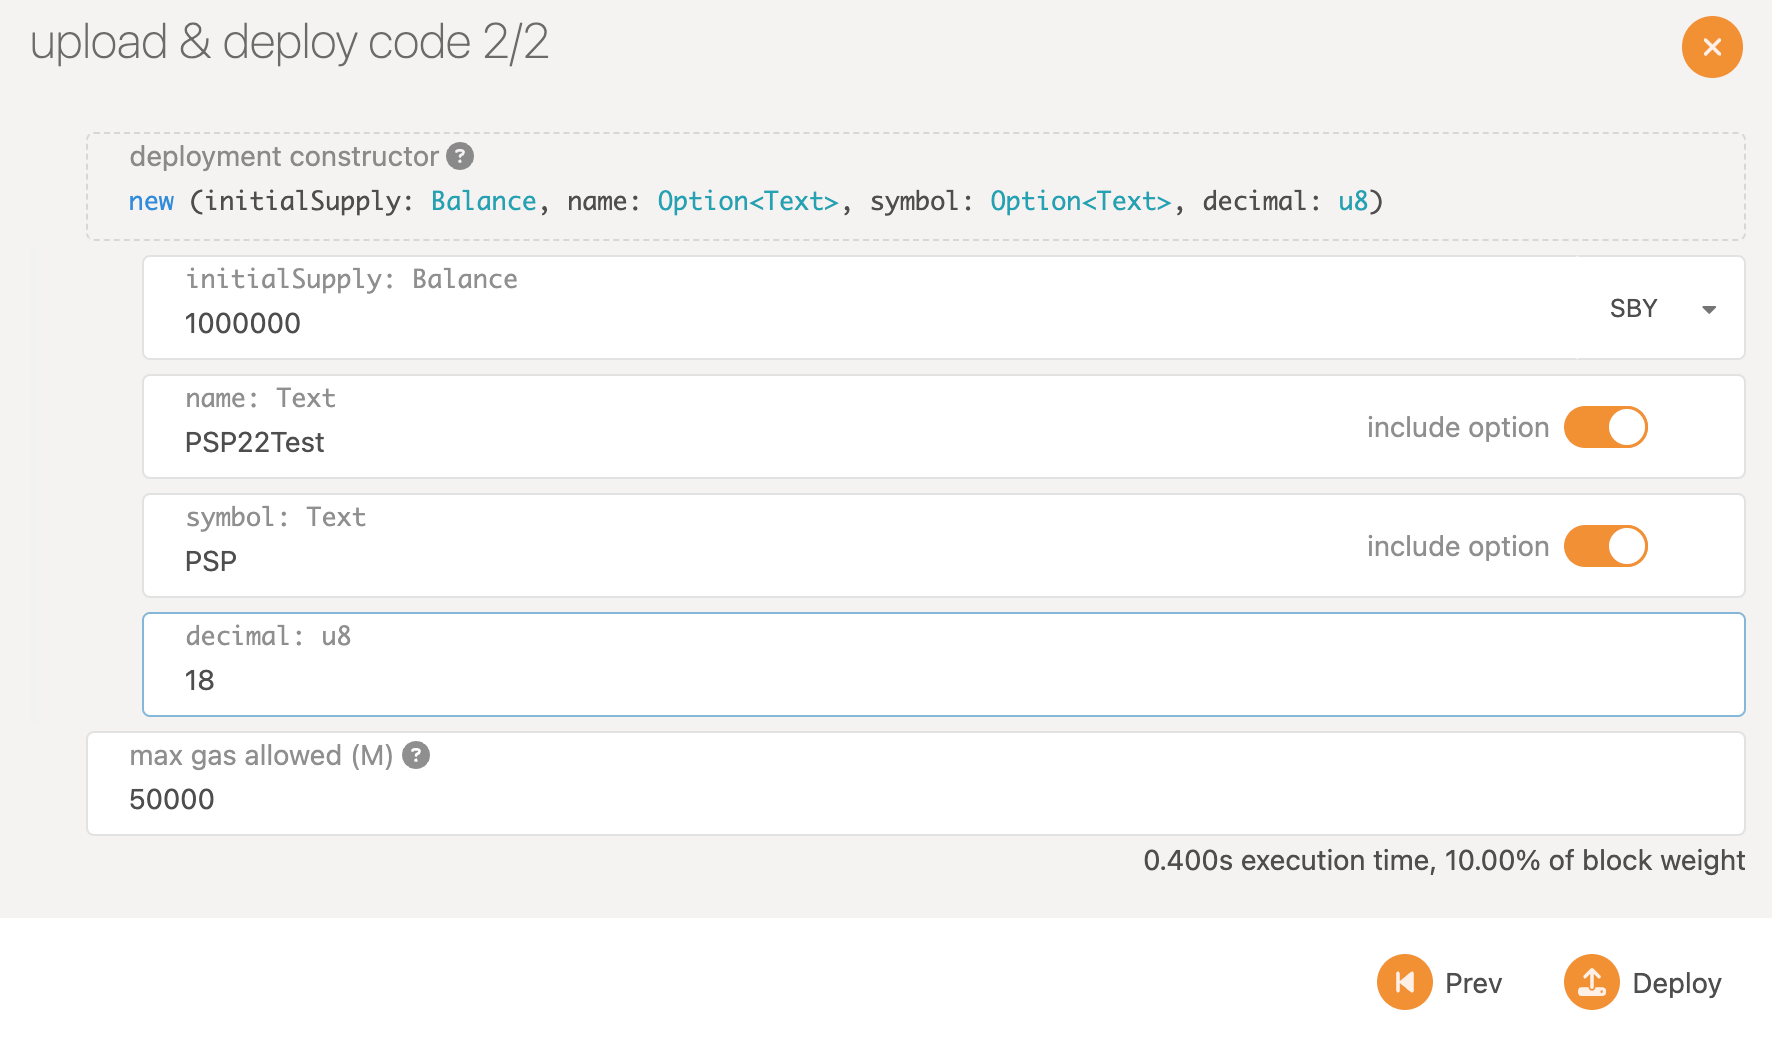Click the include option label for symbol
This screenshot has width=1772, height=1038.
(x=1457, y=546)
